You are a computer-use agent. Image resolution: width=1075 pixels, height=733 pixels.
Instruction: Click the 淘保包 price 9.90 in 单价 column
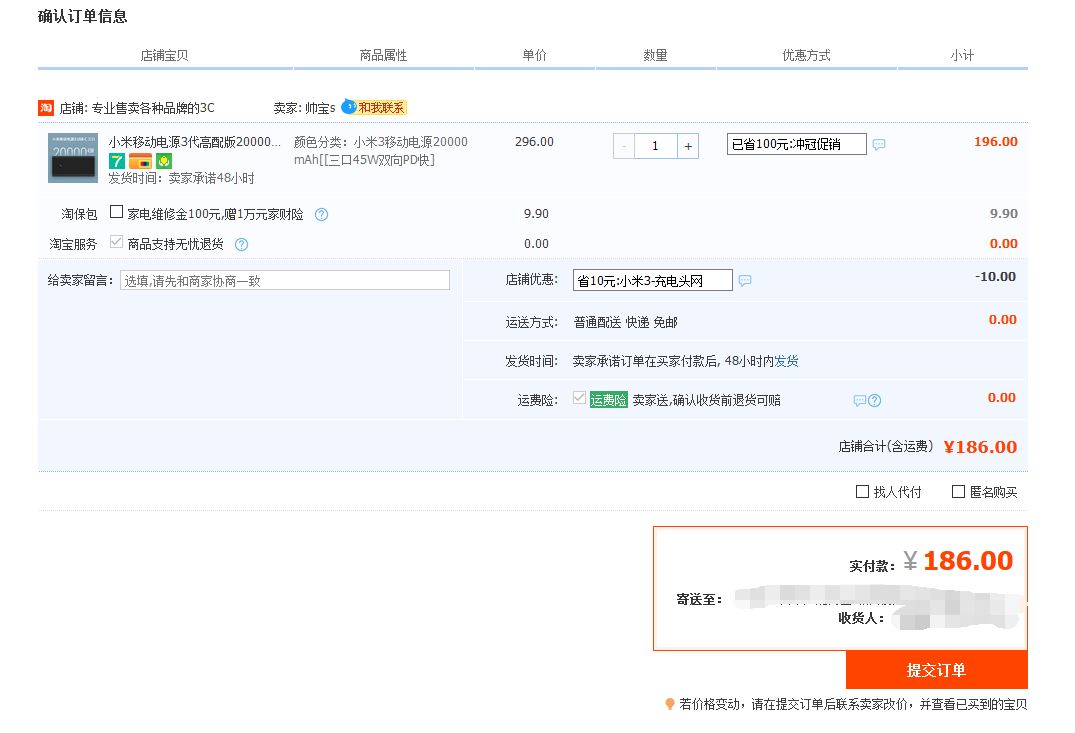point(536,213)
